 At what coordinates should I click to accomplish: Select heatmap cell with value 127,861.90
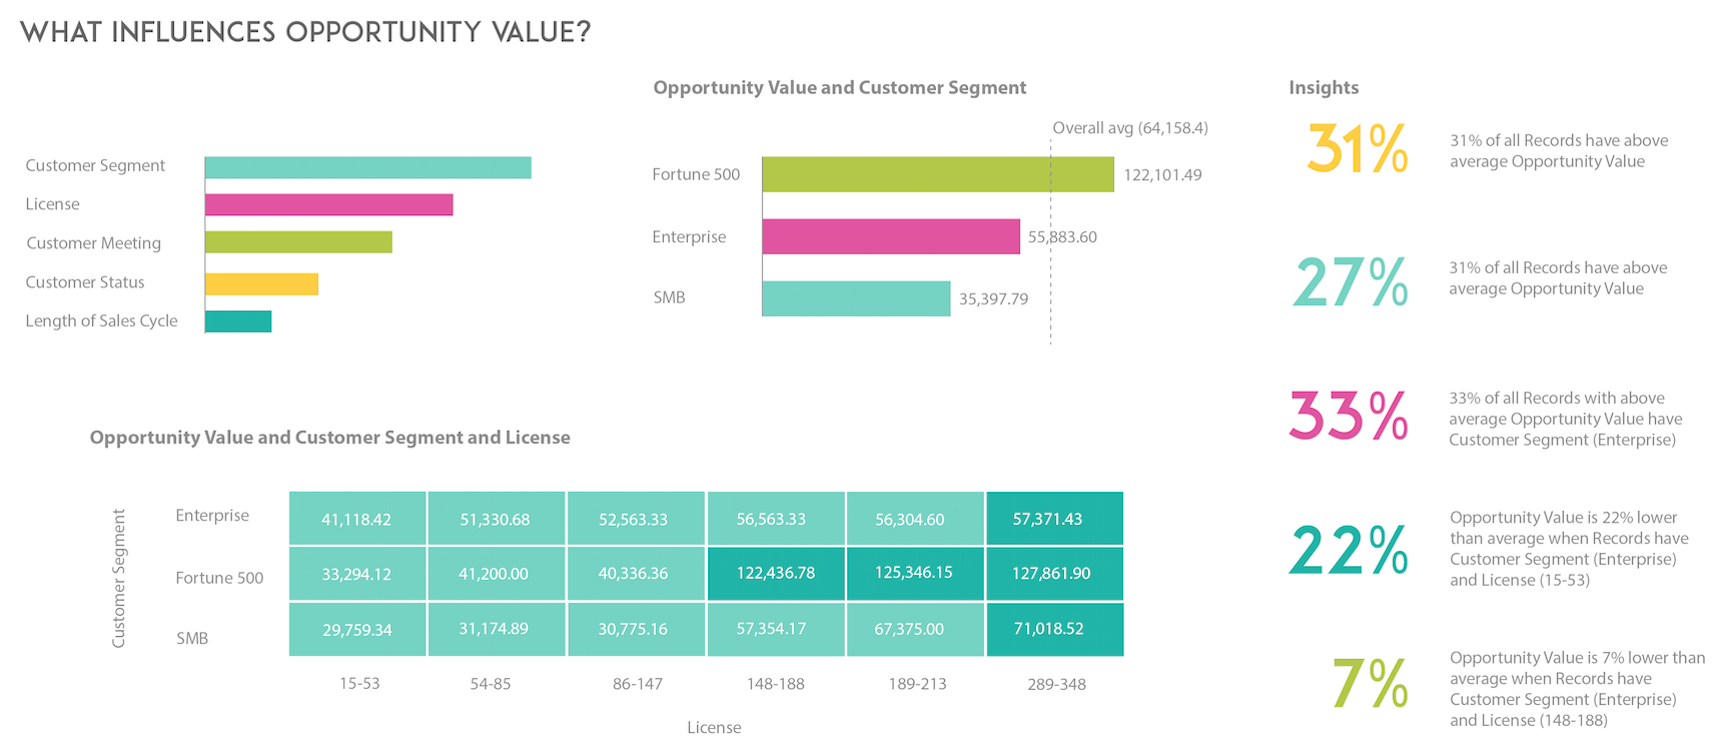point(1054,574)
